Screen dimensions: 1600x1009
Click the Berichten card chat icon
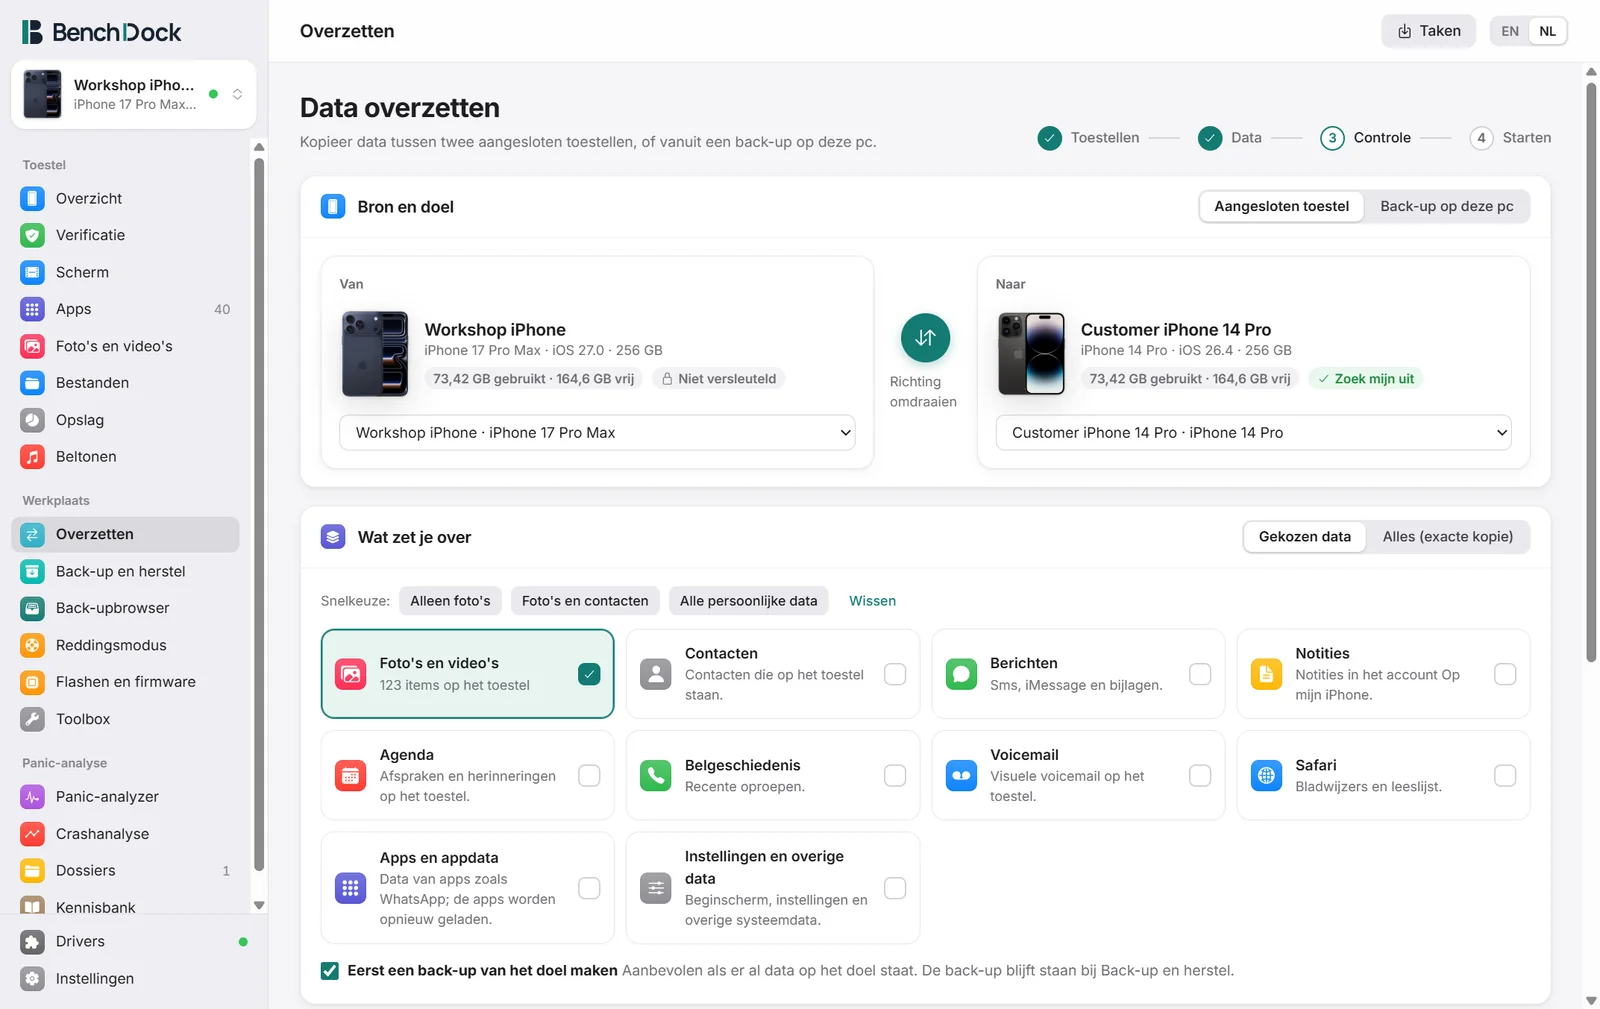click(x=961, y=674)
